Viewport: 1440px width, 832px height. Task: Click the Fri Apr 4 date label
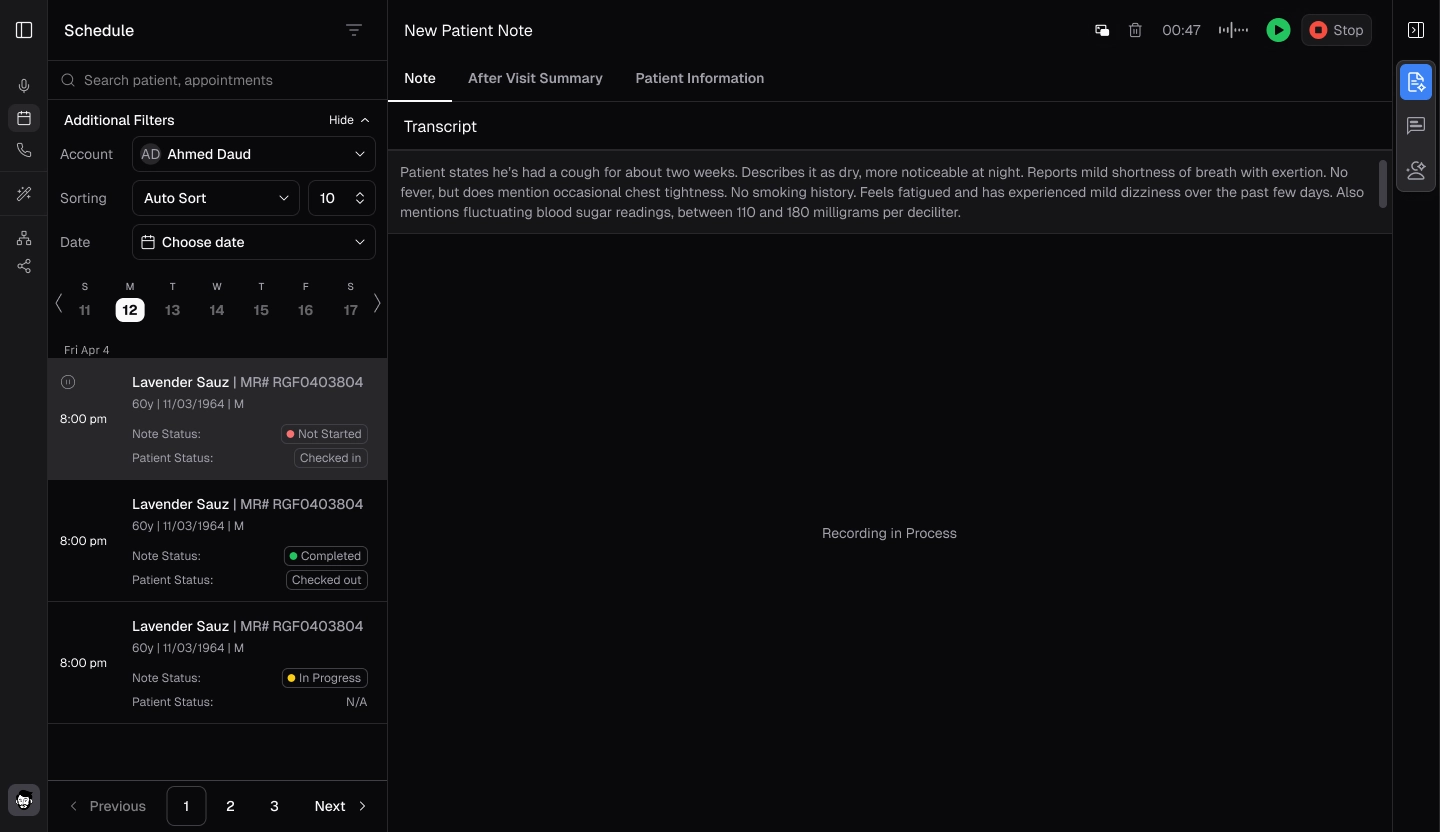(x=87, y=350)
